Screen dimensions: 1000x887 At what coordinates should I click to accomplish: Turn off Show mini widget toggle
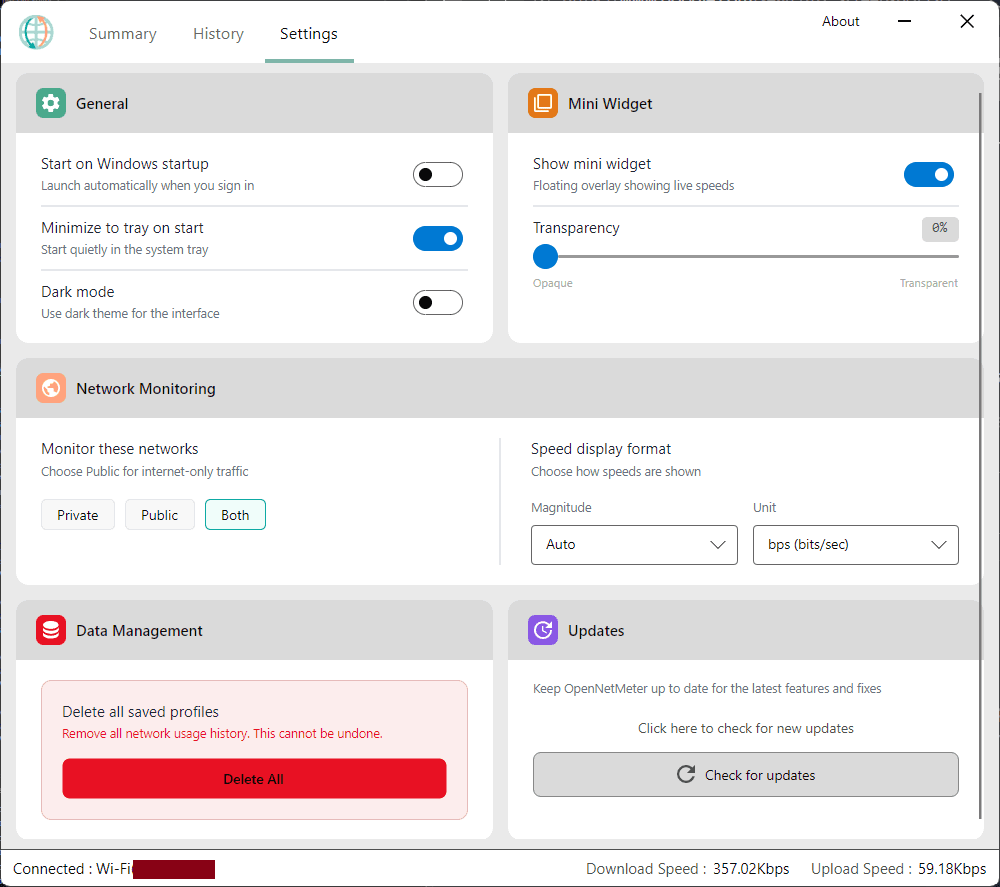[929, 174]
